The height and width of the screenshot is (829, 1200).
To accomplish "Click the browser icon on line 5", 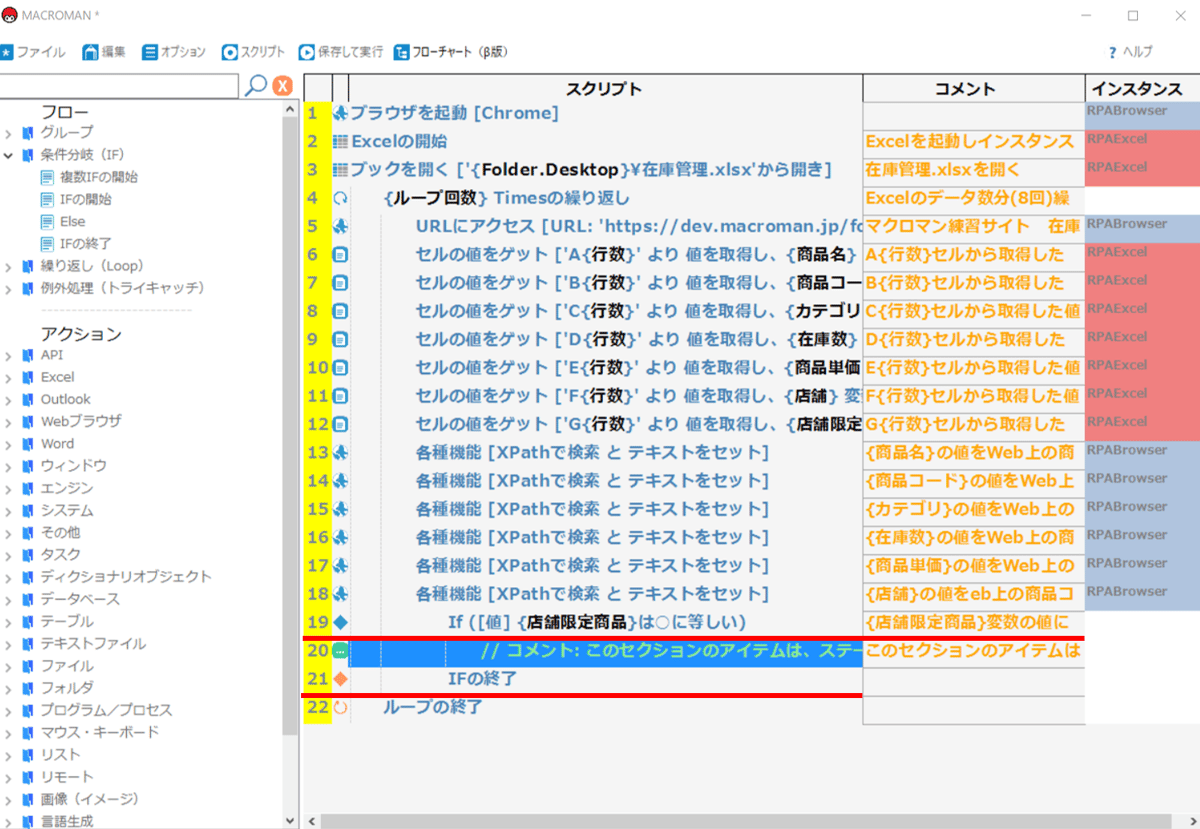I will pyautogui.click(x=340, y=226).
